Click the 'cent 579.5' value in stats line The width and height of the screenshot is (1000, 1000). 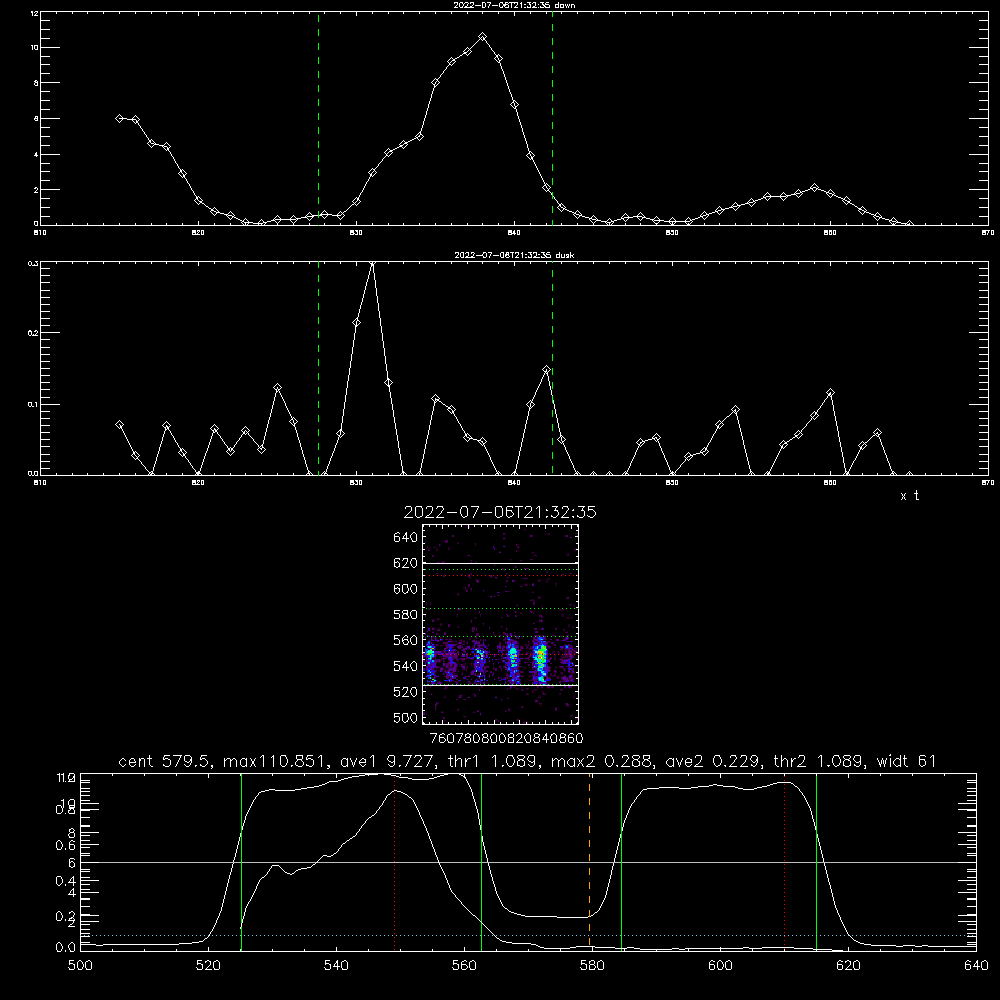pos(166,761)
